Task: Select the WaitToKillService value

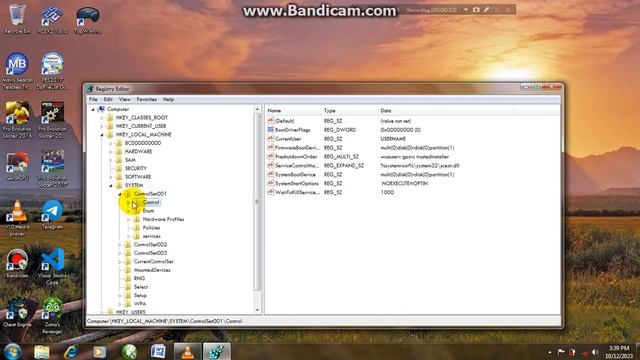Action: tap(298, 192)
